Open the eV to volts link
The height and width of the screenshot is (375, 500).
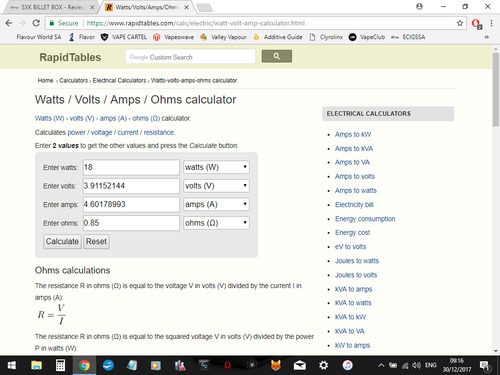(x=350, y=247)
